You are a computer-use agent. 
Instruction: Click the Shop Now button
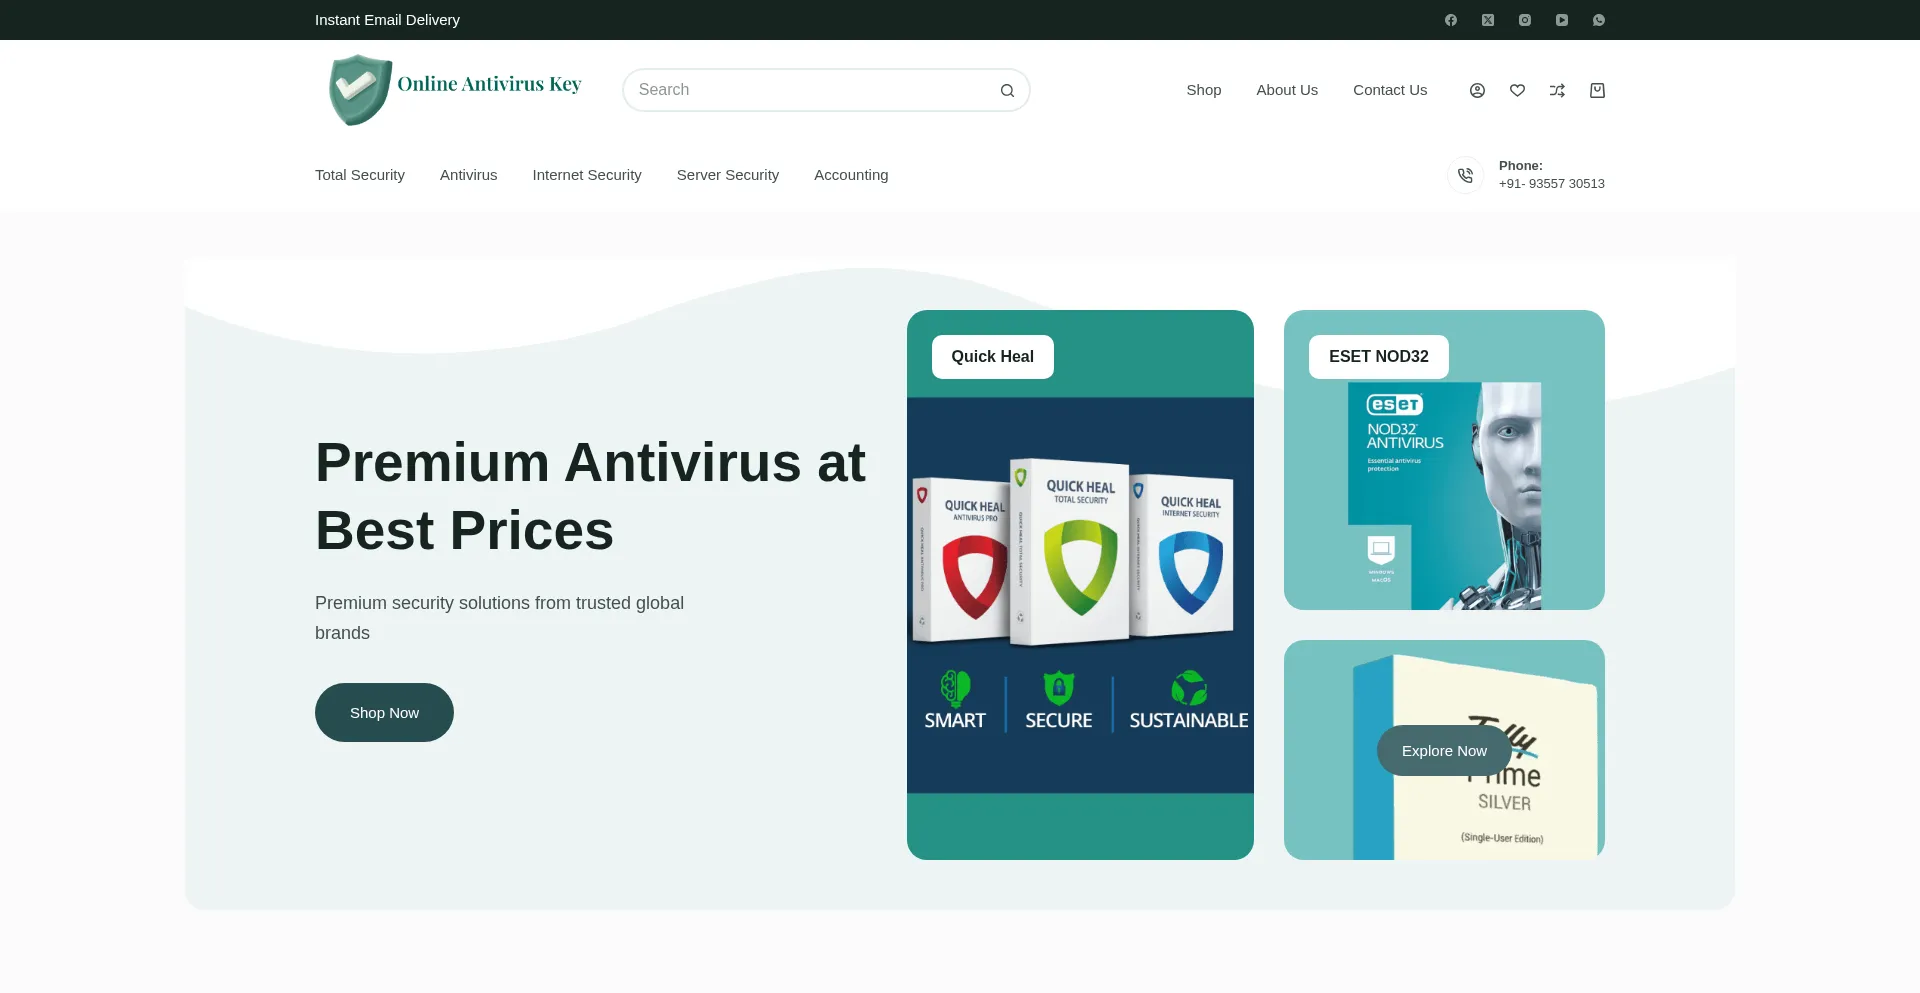click(384, 712)
